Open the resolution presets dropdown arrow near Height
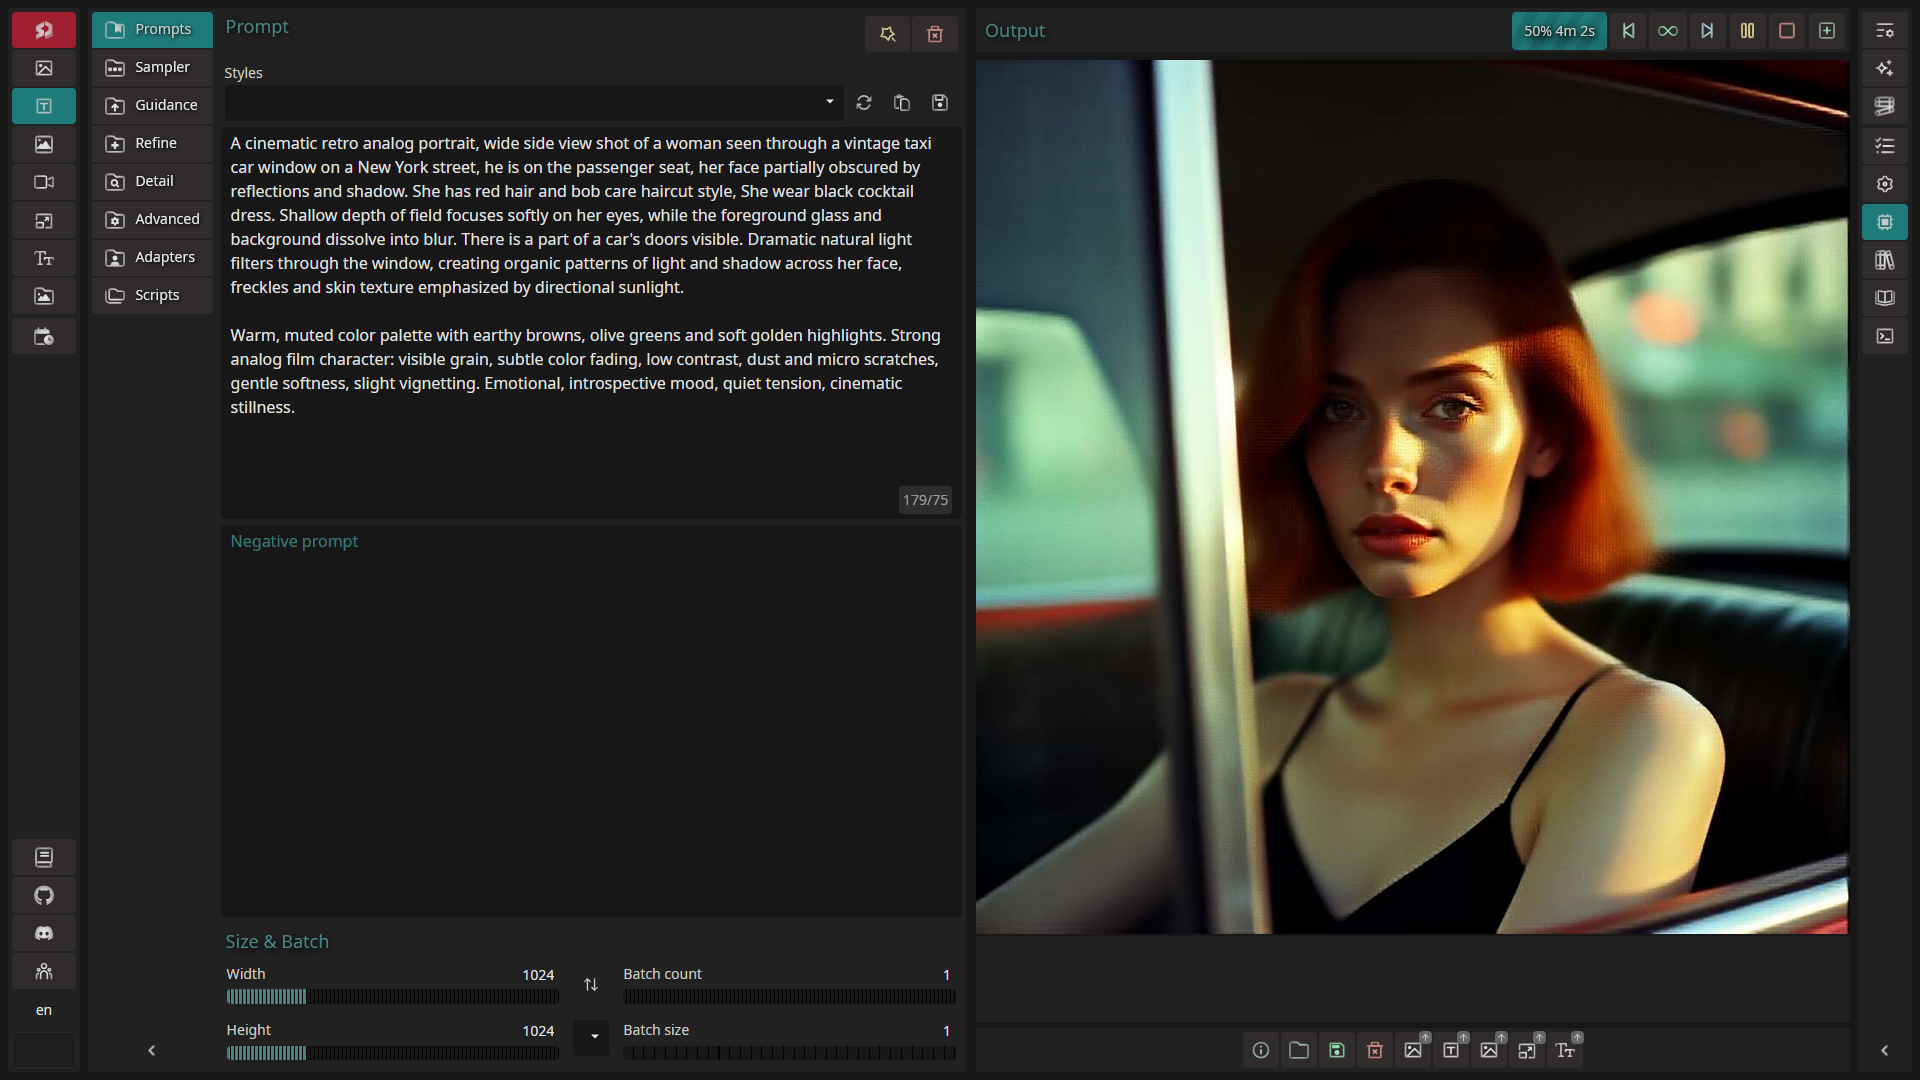The image size is (1920, 1080). click(x=594, y=1036)
